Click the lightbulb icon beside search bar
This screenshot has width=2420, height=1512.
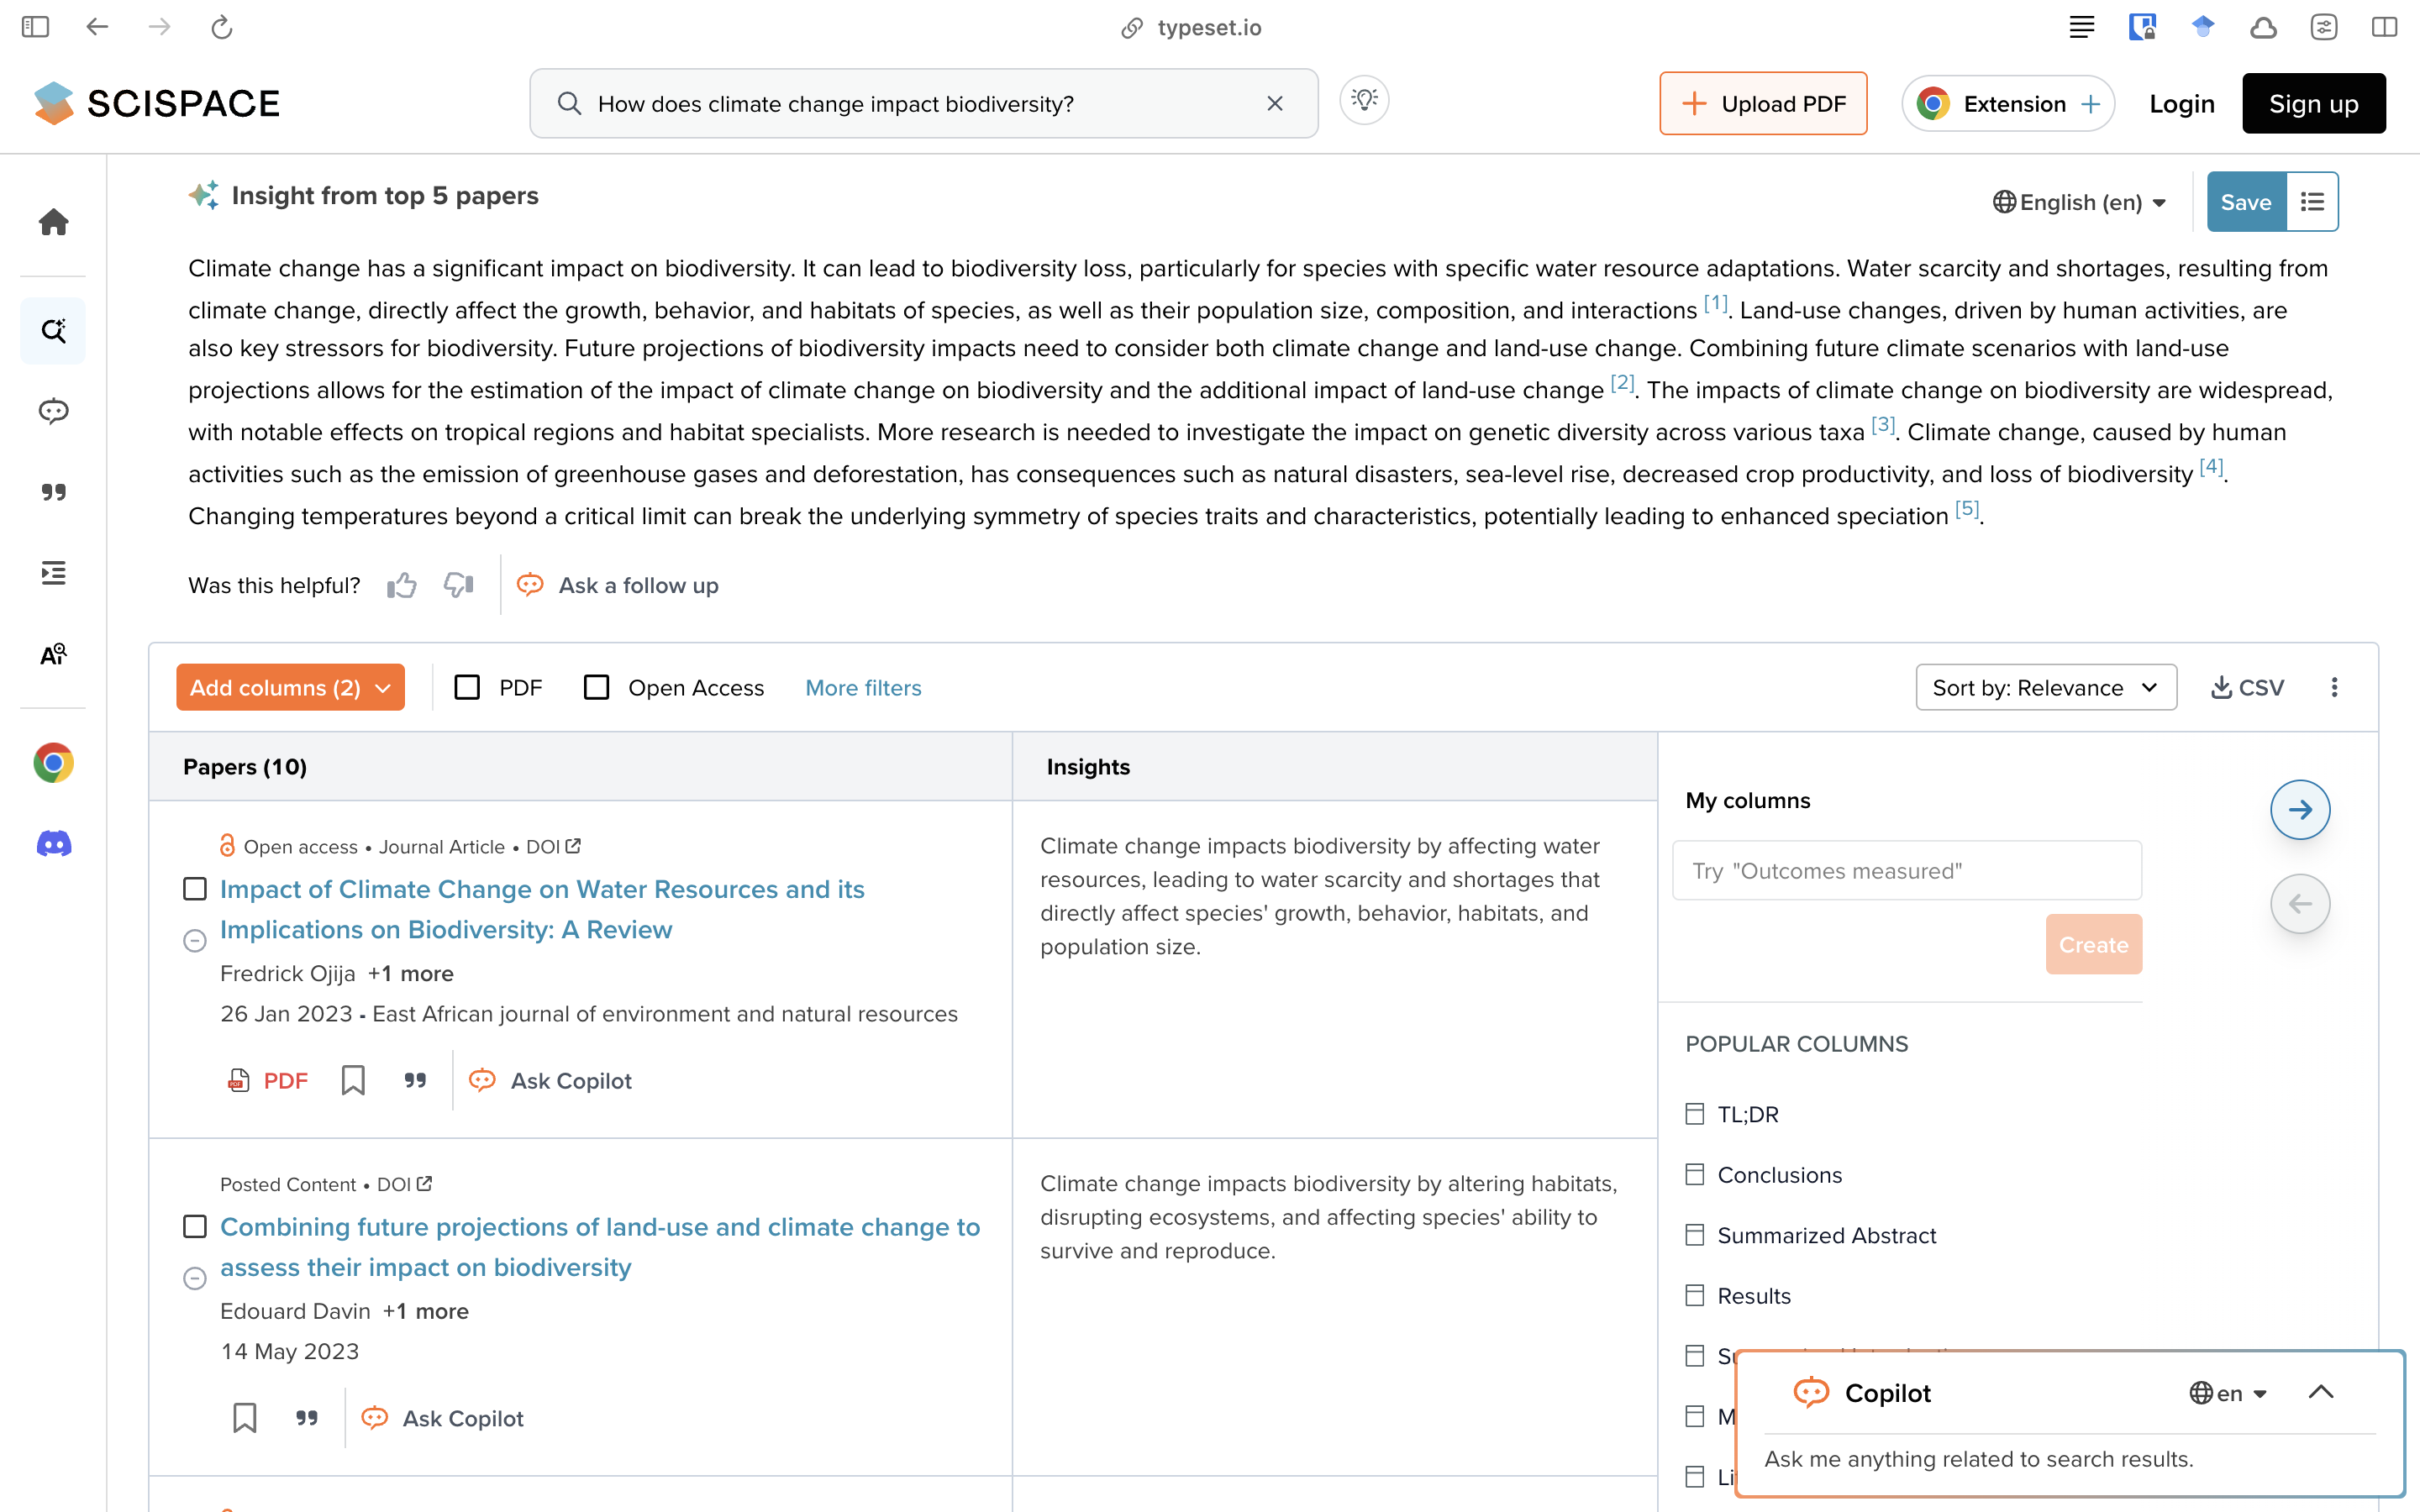(1364, 101)
